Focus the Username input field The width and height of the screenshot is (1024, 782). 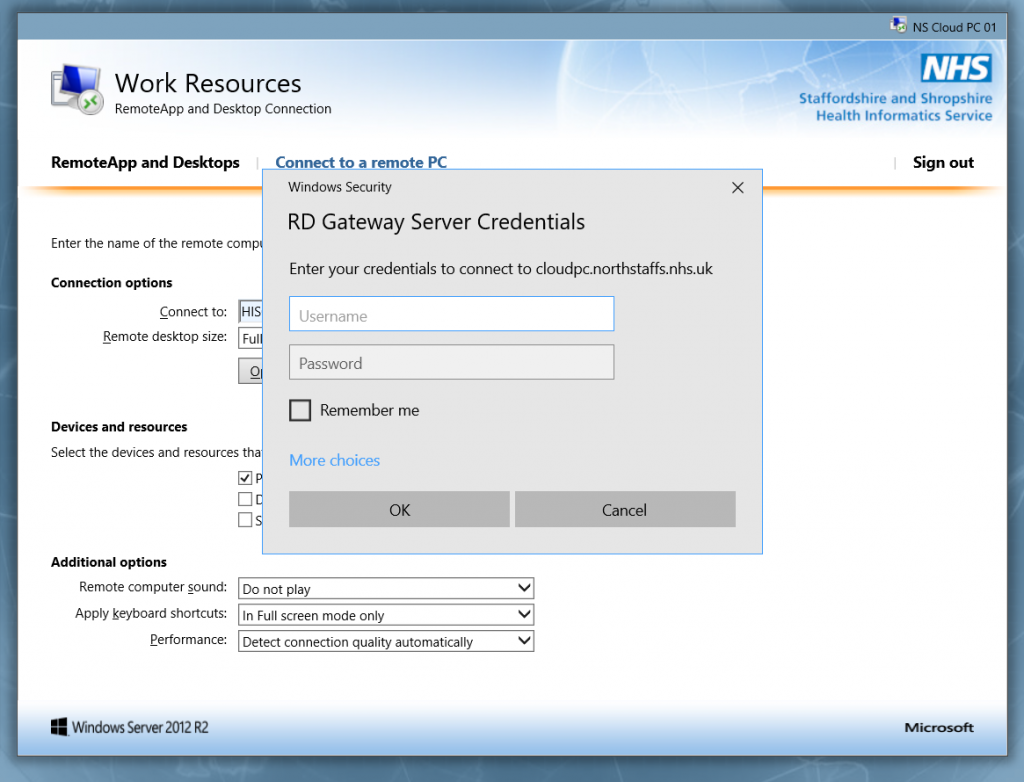click(x=451, y=315)
